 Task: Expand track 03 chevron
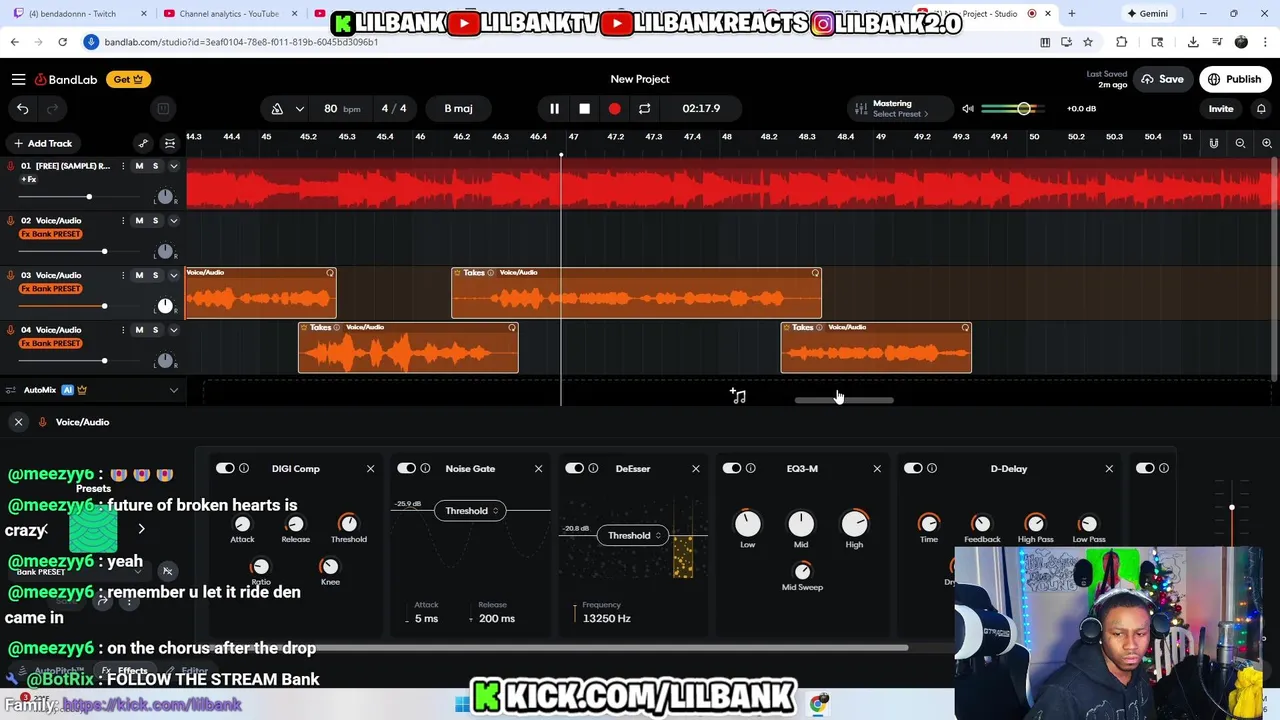[x=173, y=275]
